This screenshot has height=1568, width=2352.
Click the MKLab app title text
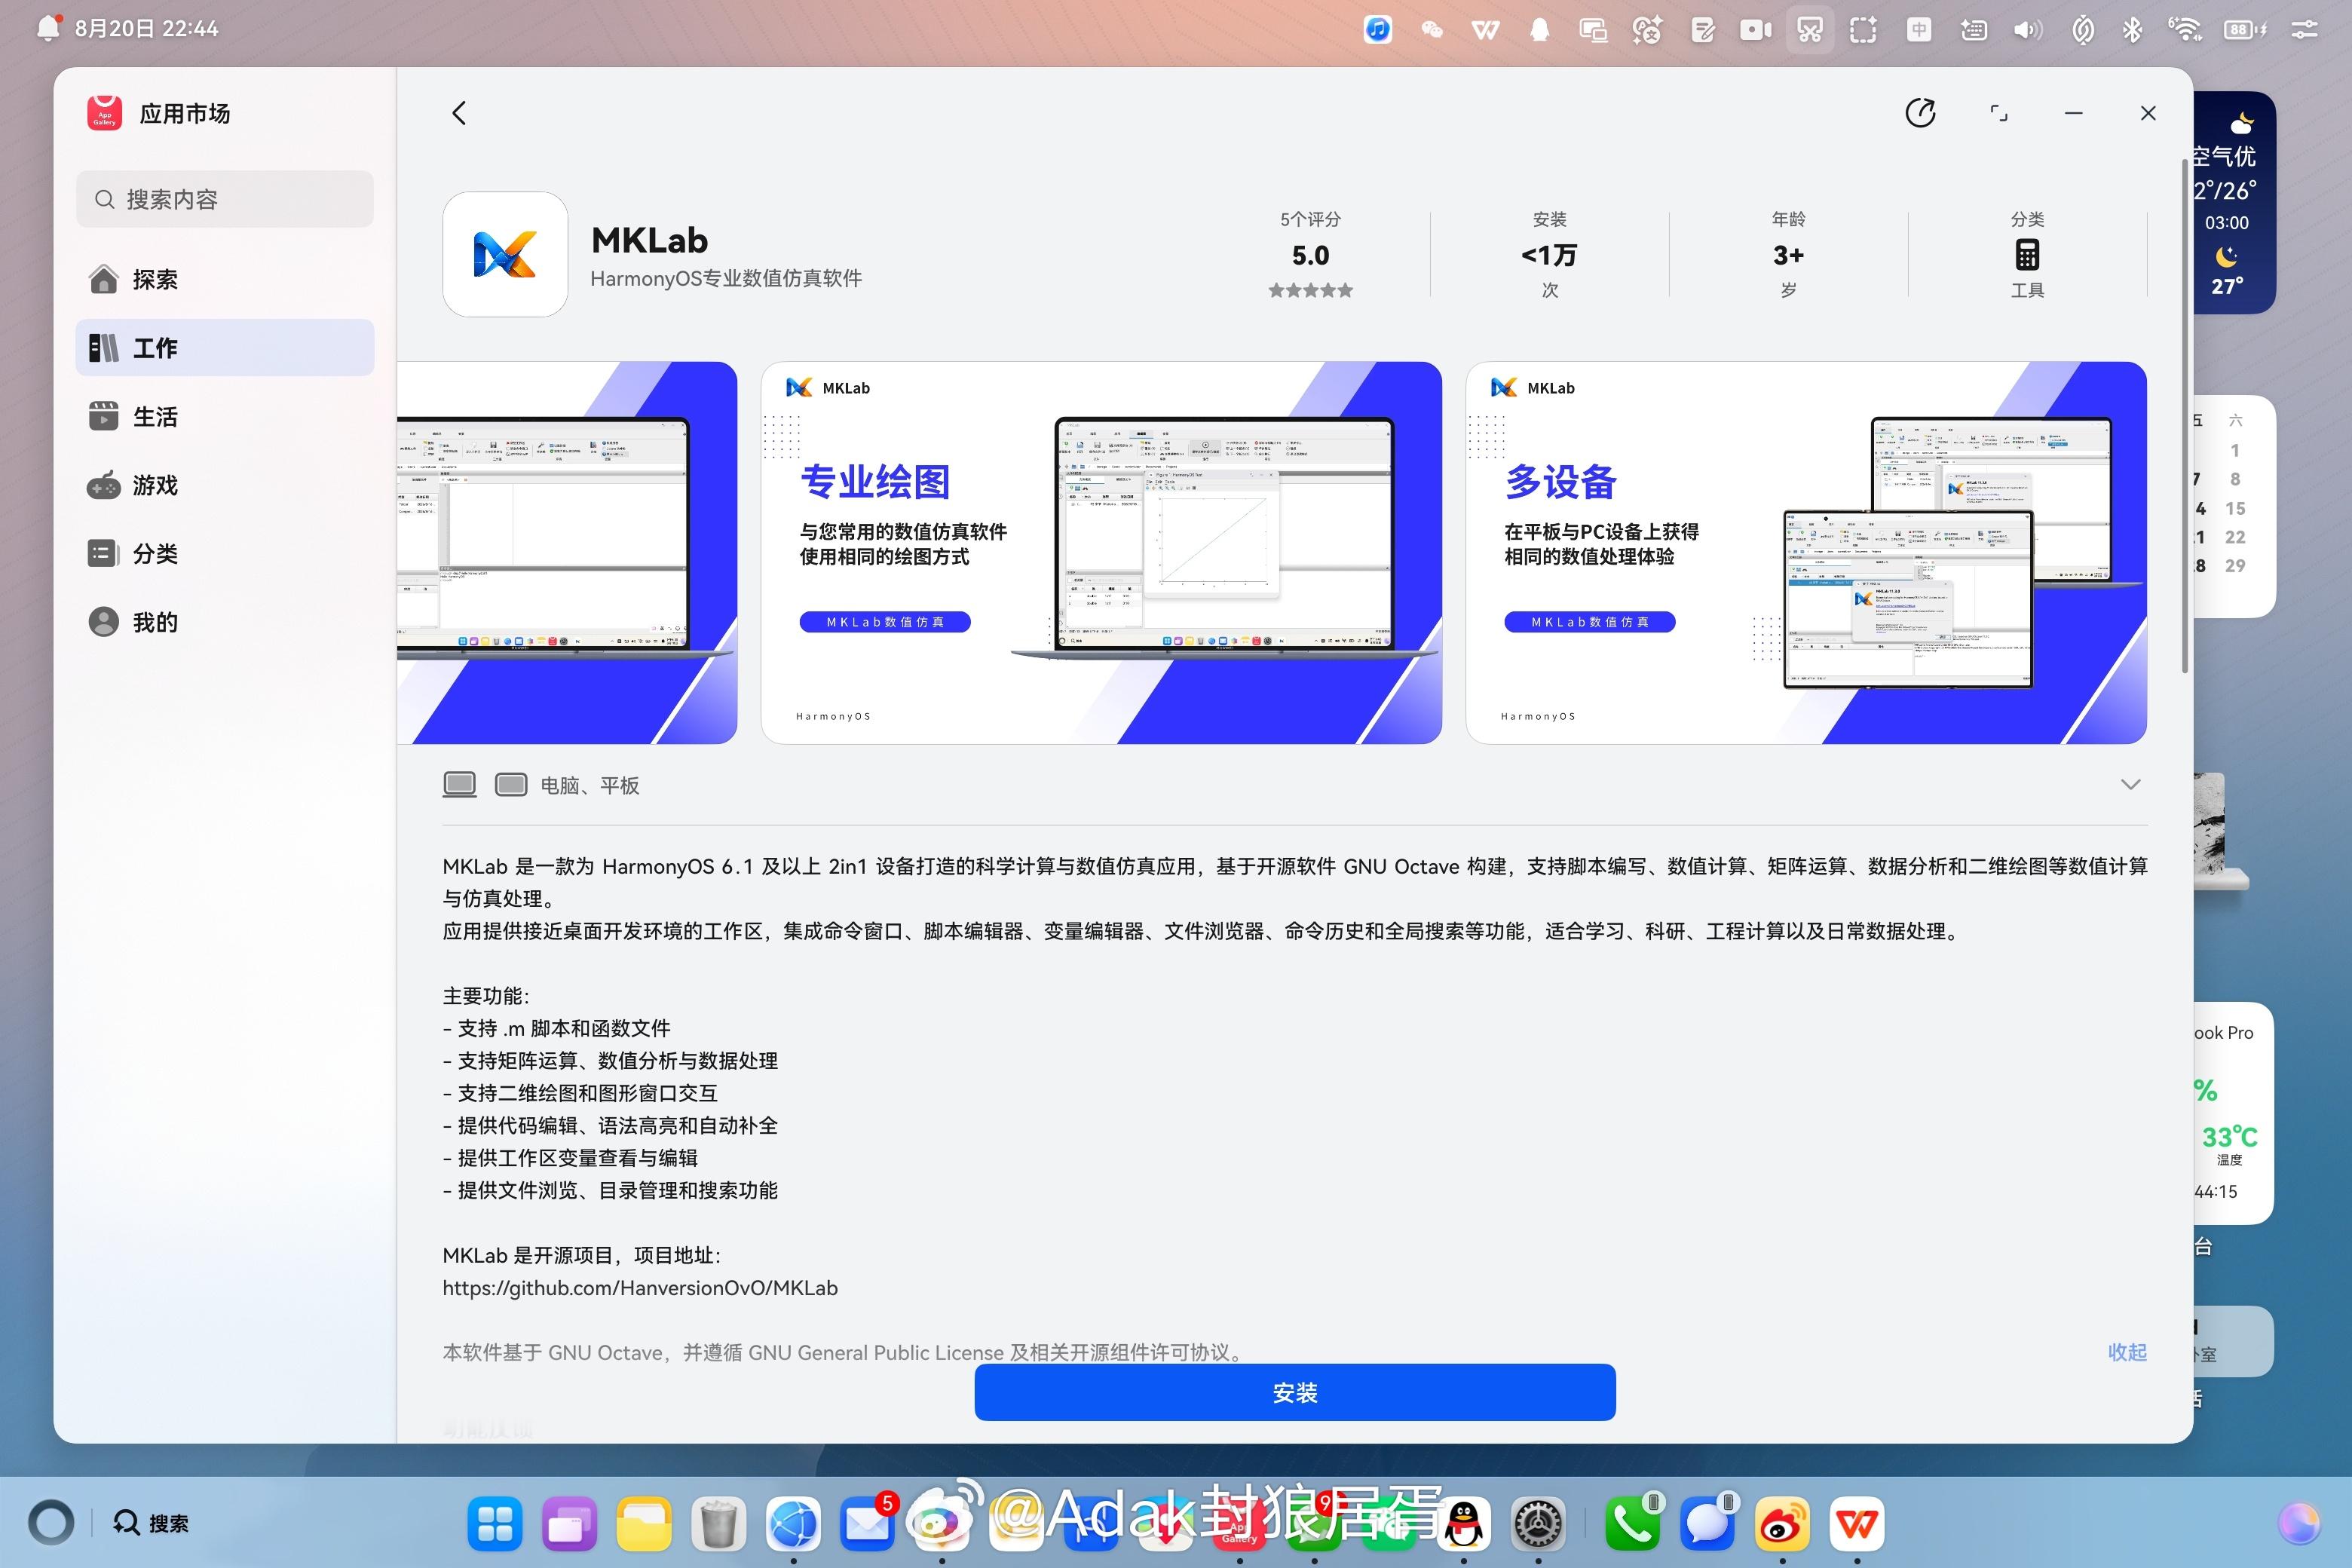649,240
